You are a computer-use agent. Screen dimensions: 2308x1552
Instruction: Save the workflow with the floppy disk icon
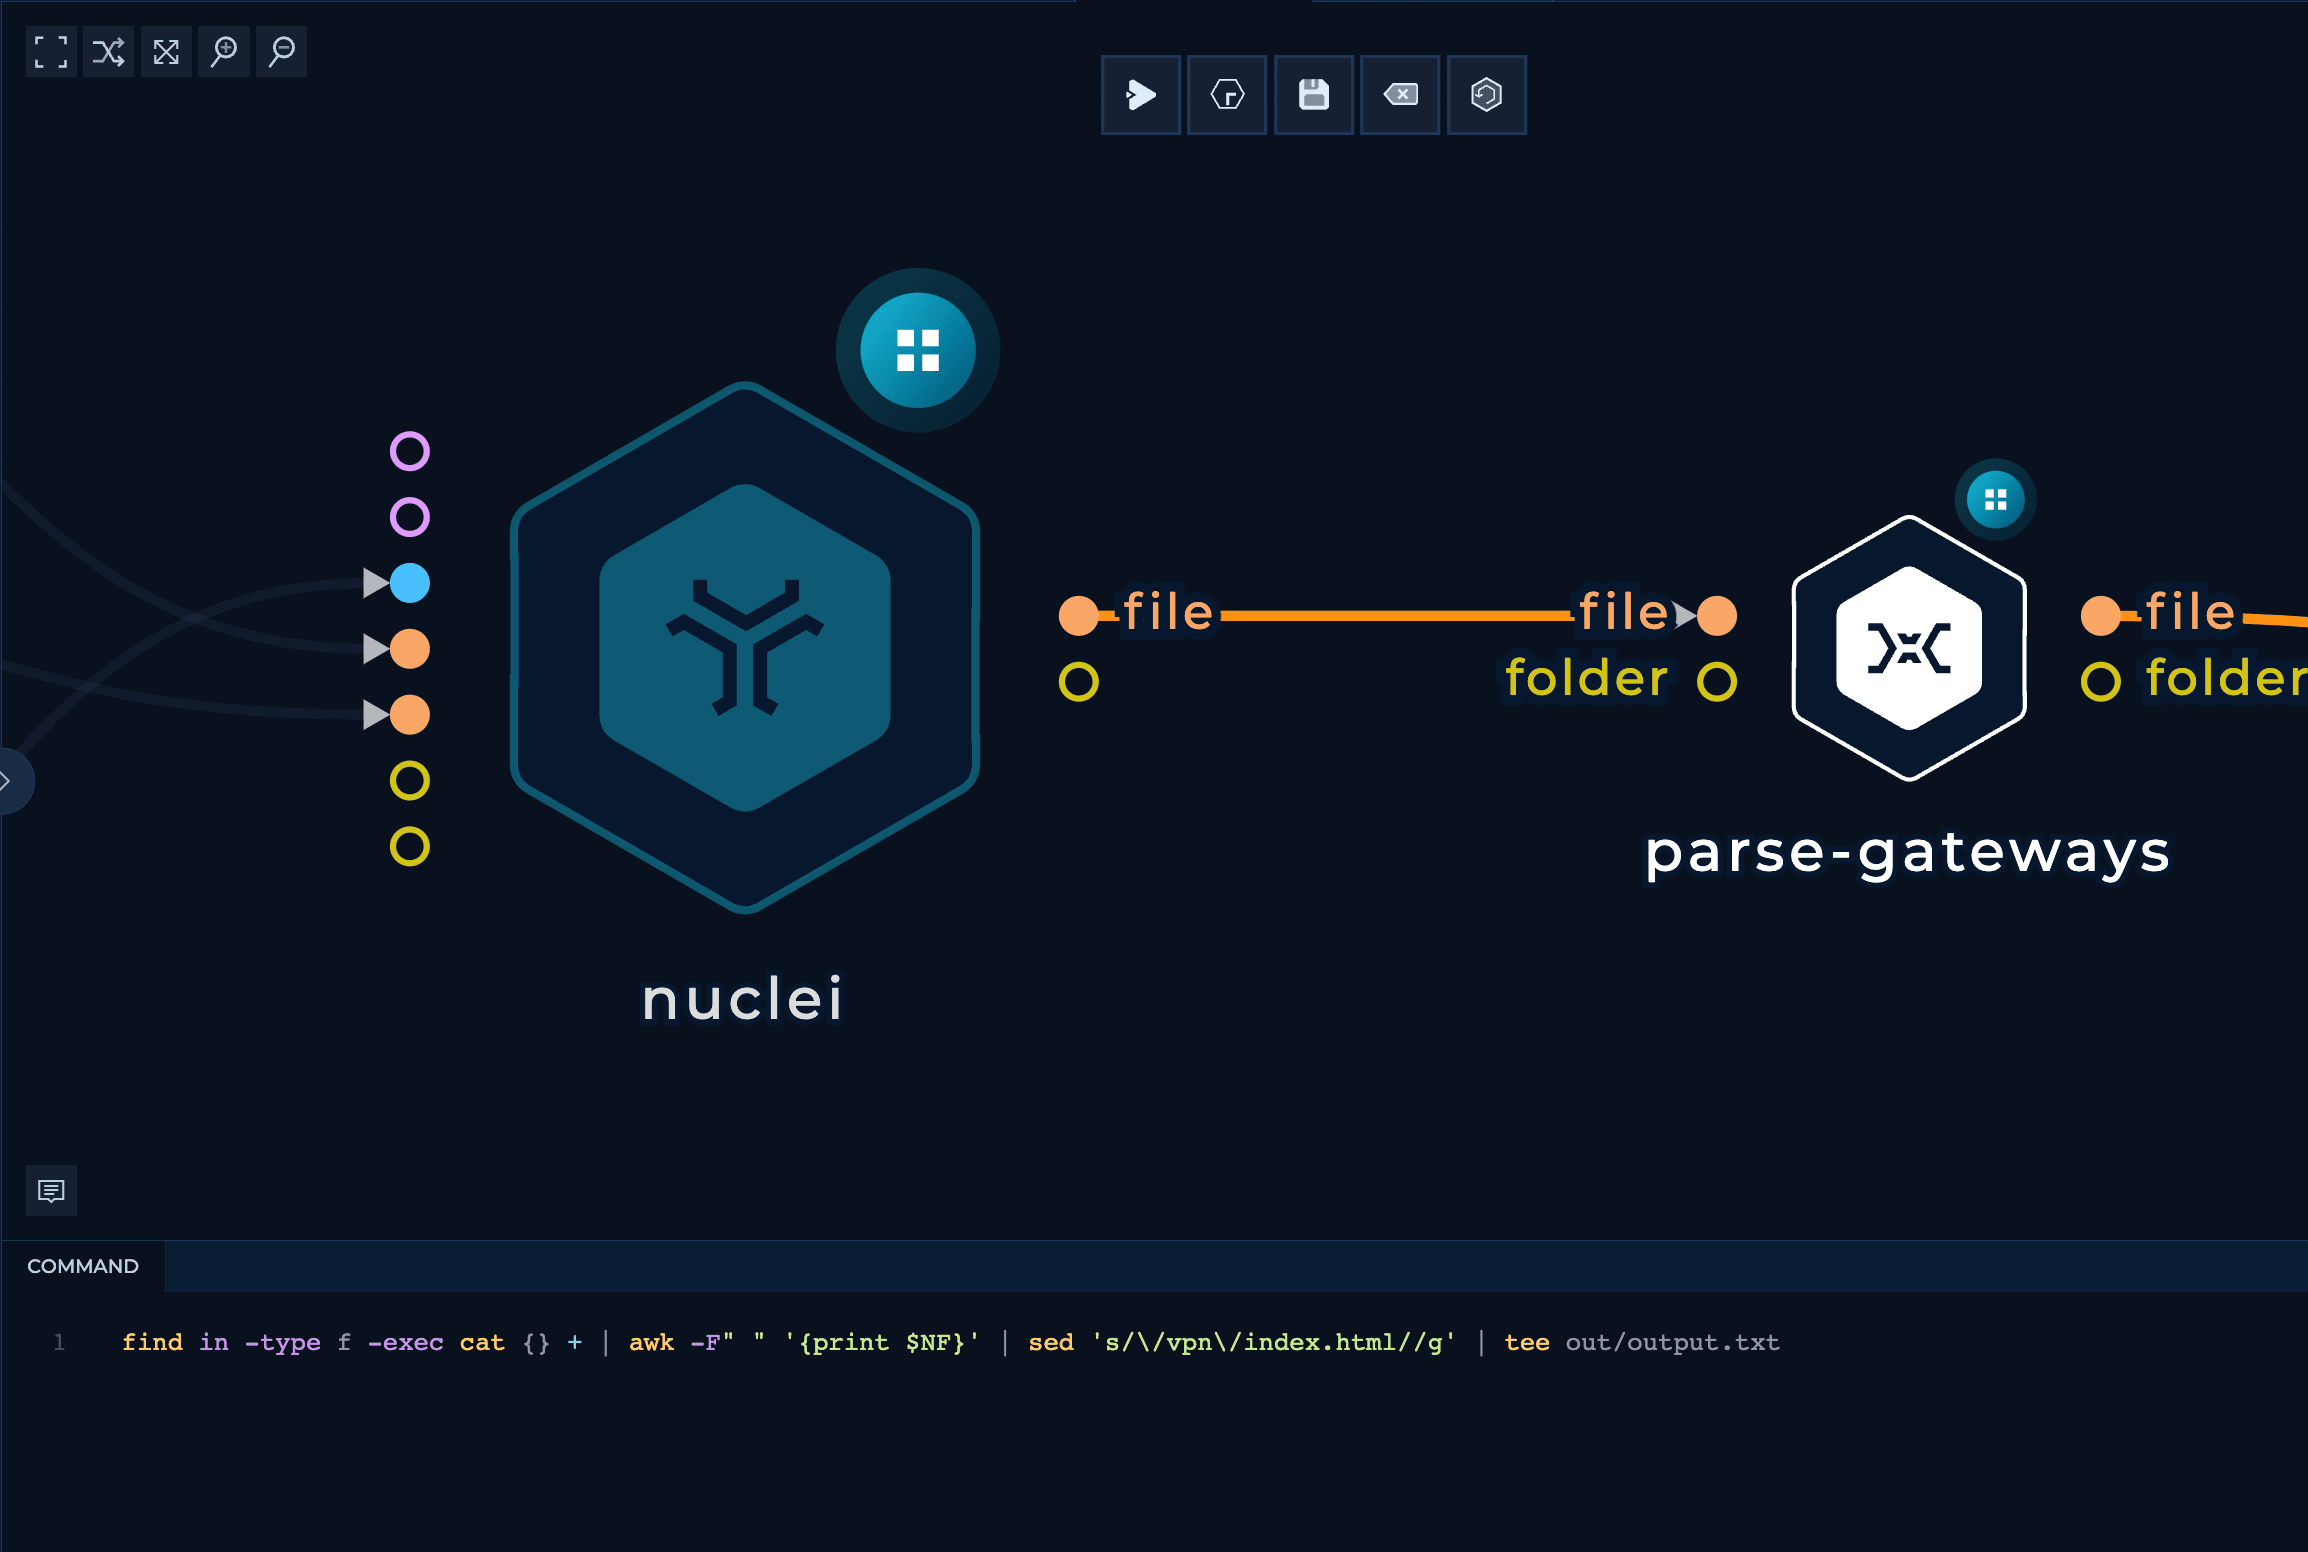click(x=1314, y=95)
